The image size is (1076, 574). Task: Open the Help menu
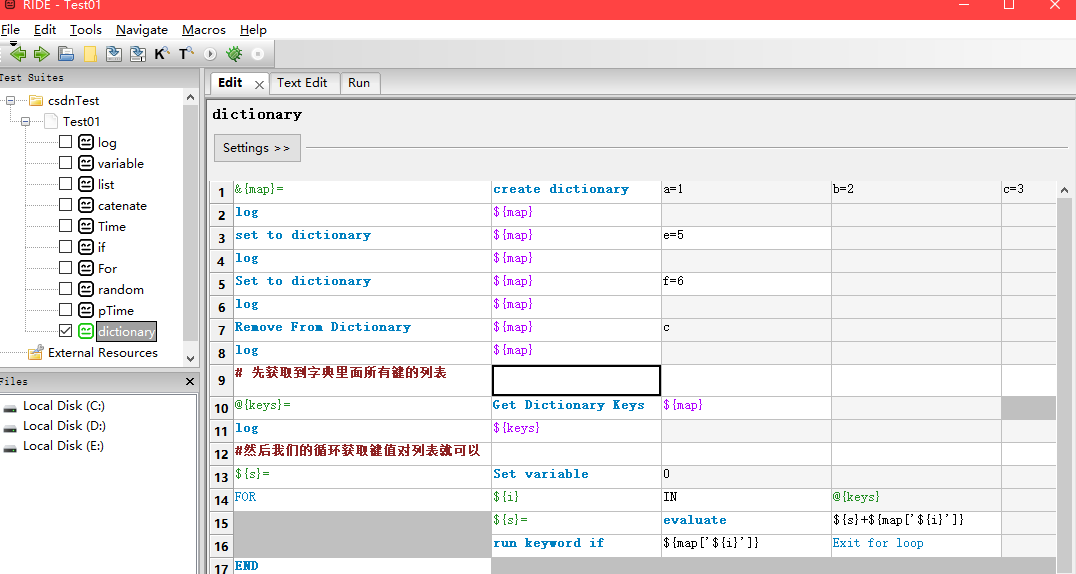click(x=253, y=30)
